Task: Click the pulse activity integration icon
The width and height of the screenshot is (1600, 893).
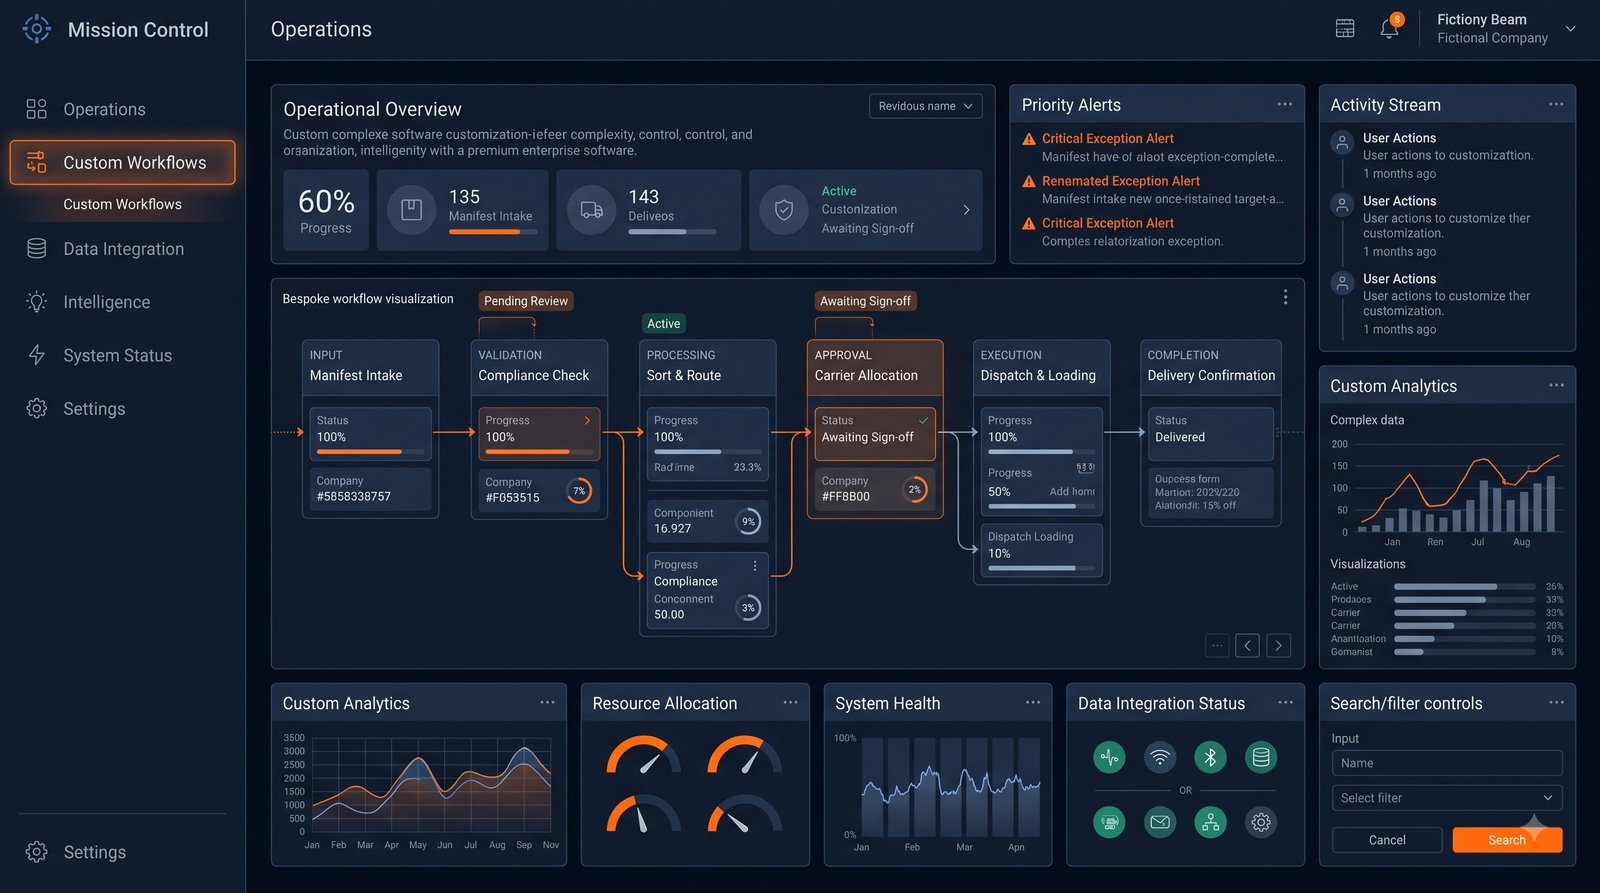Action: click(1109, 757)
